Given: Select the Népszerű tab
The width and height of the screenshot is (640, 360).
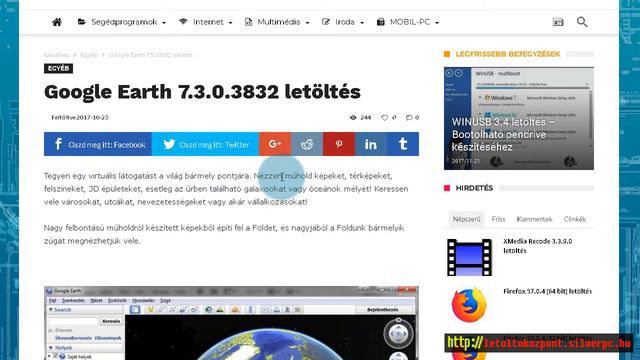Looking at the screenshot, I should click(x=466, y=219).
